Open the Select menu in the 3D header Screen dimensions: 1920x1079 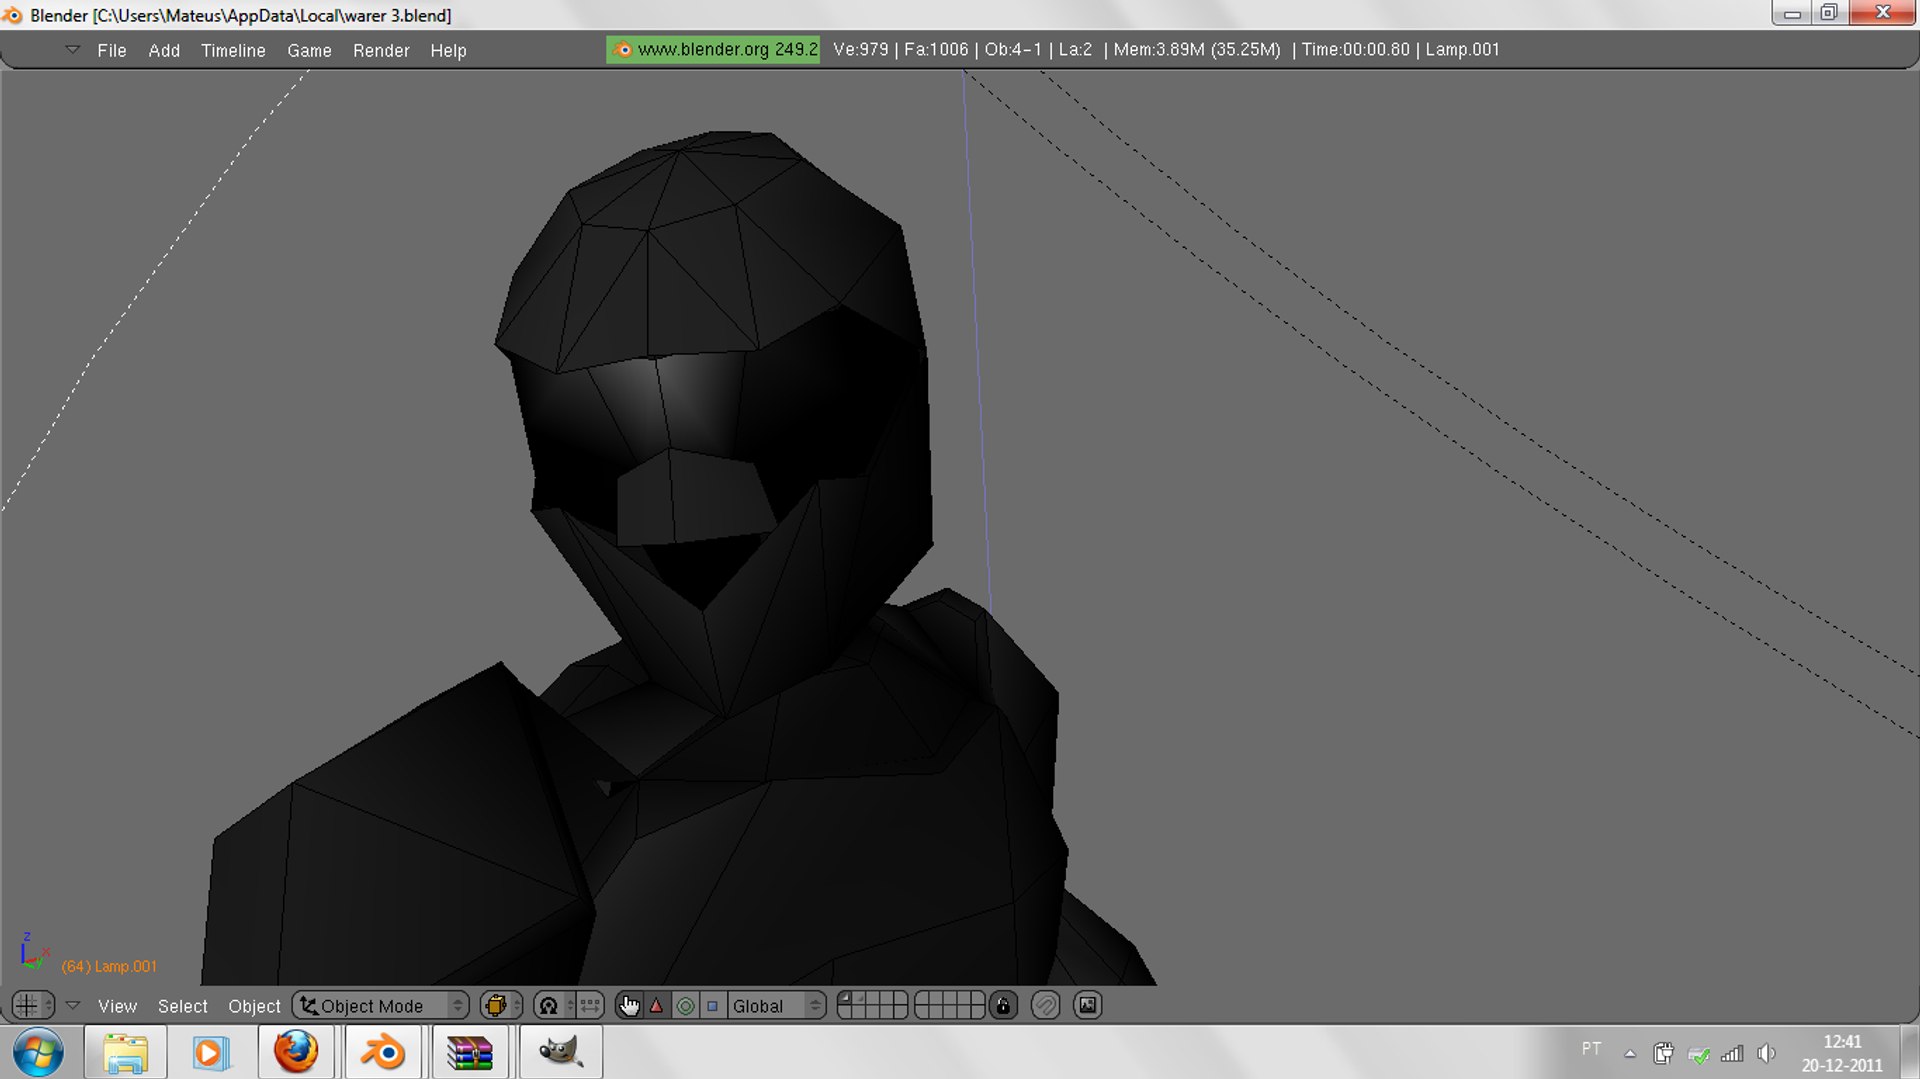[x=182, y=1006]
